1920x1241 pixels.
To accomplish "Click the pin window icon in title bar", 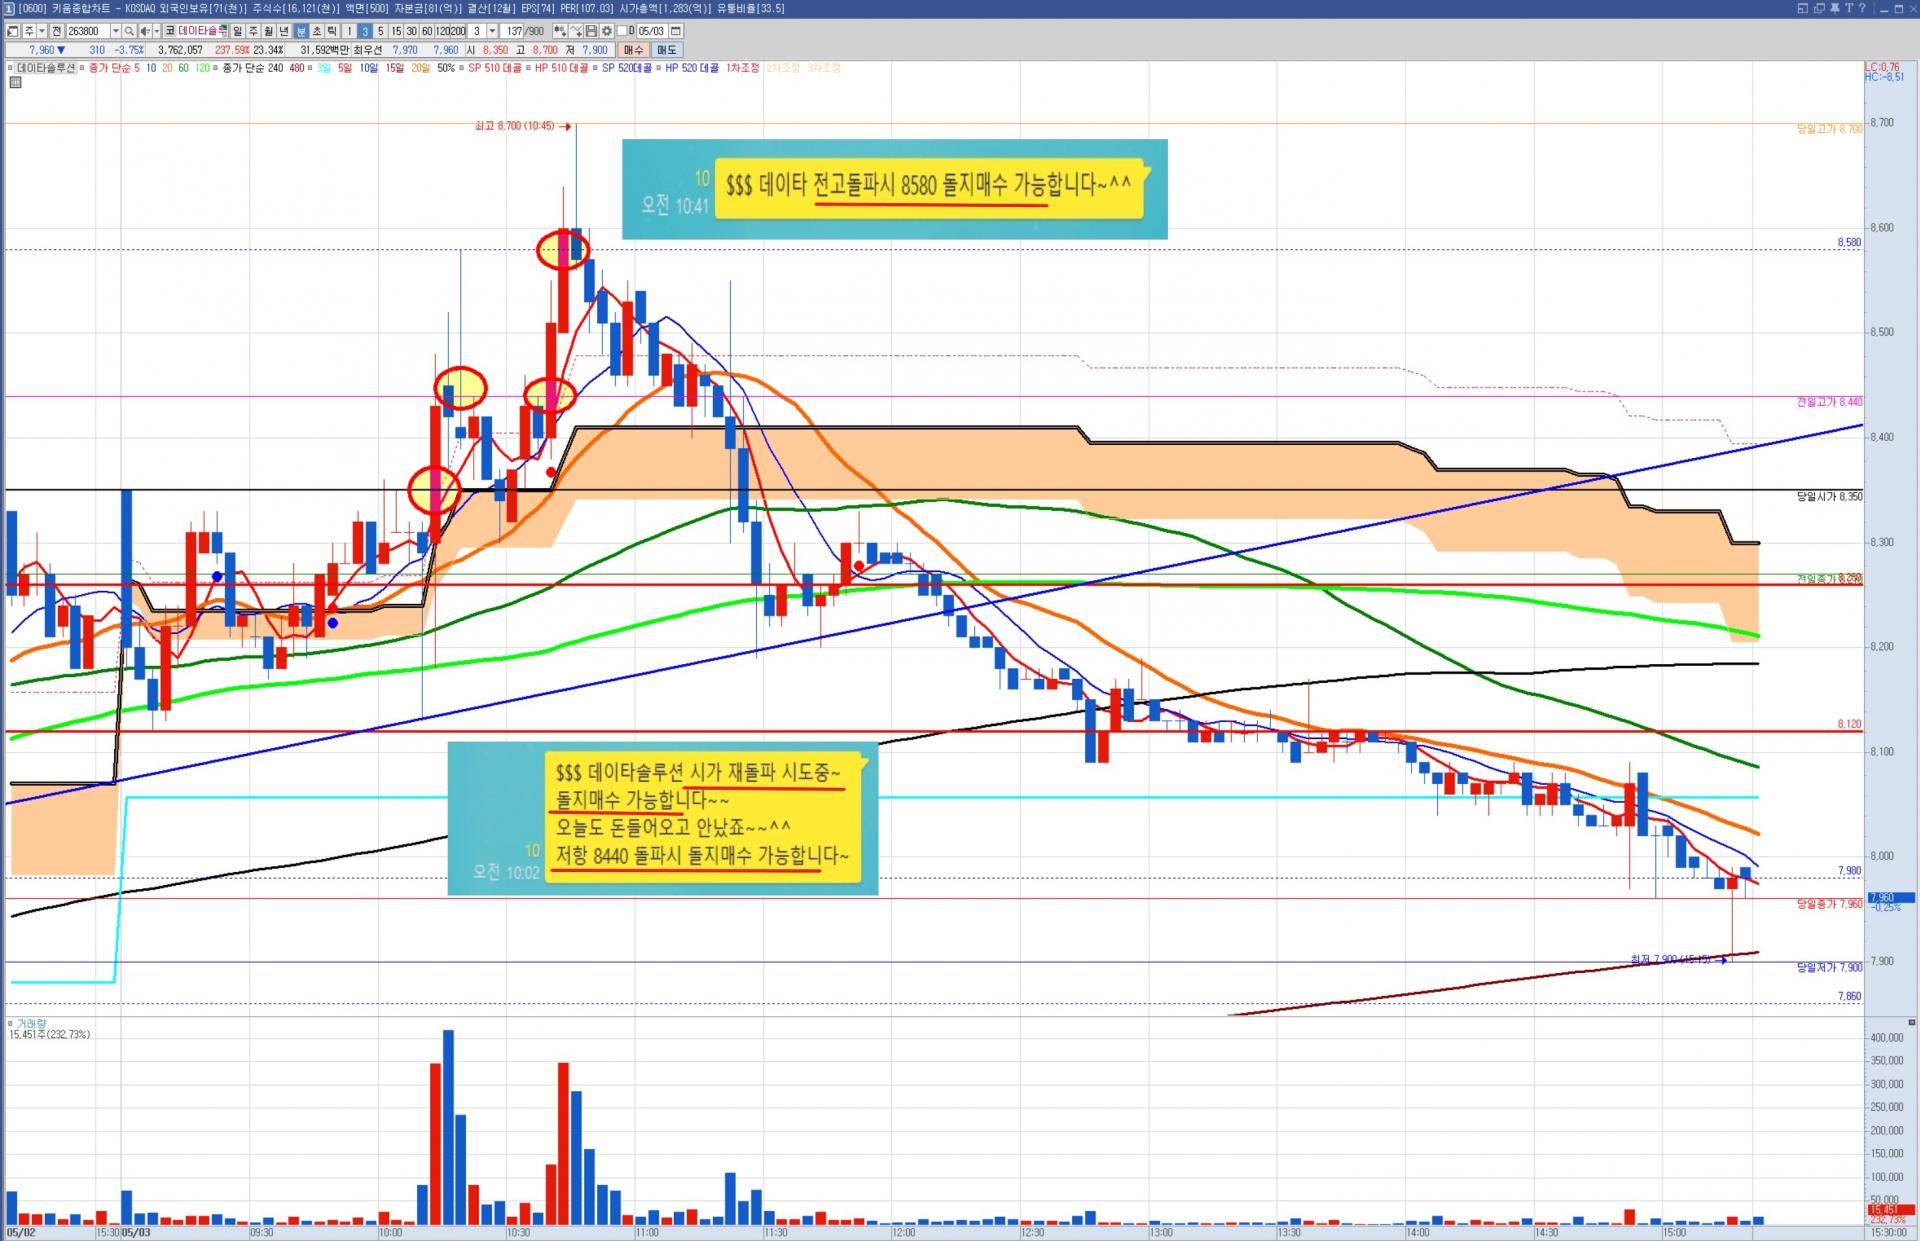I will click(x=1835, y=8).
